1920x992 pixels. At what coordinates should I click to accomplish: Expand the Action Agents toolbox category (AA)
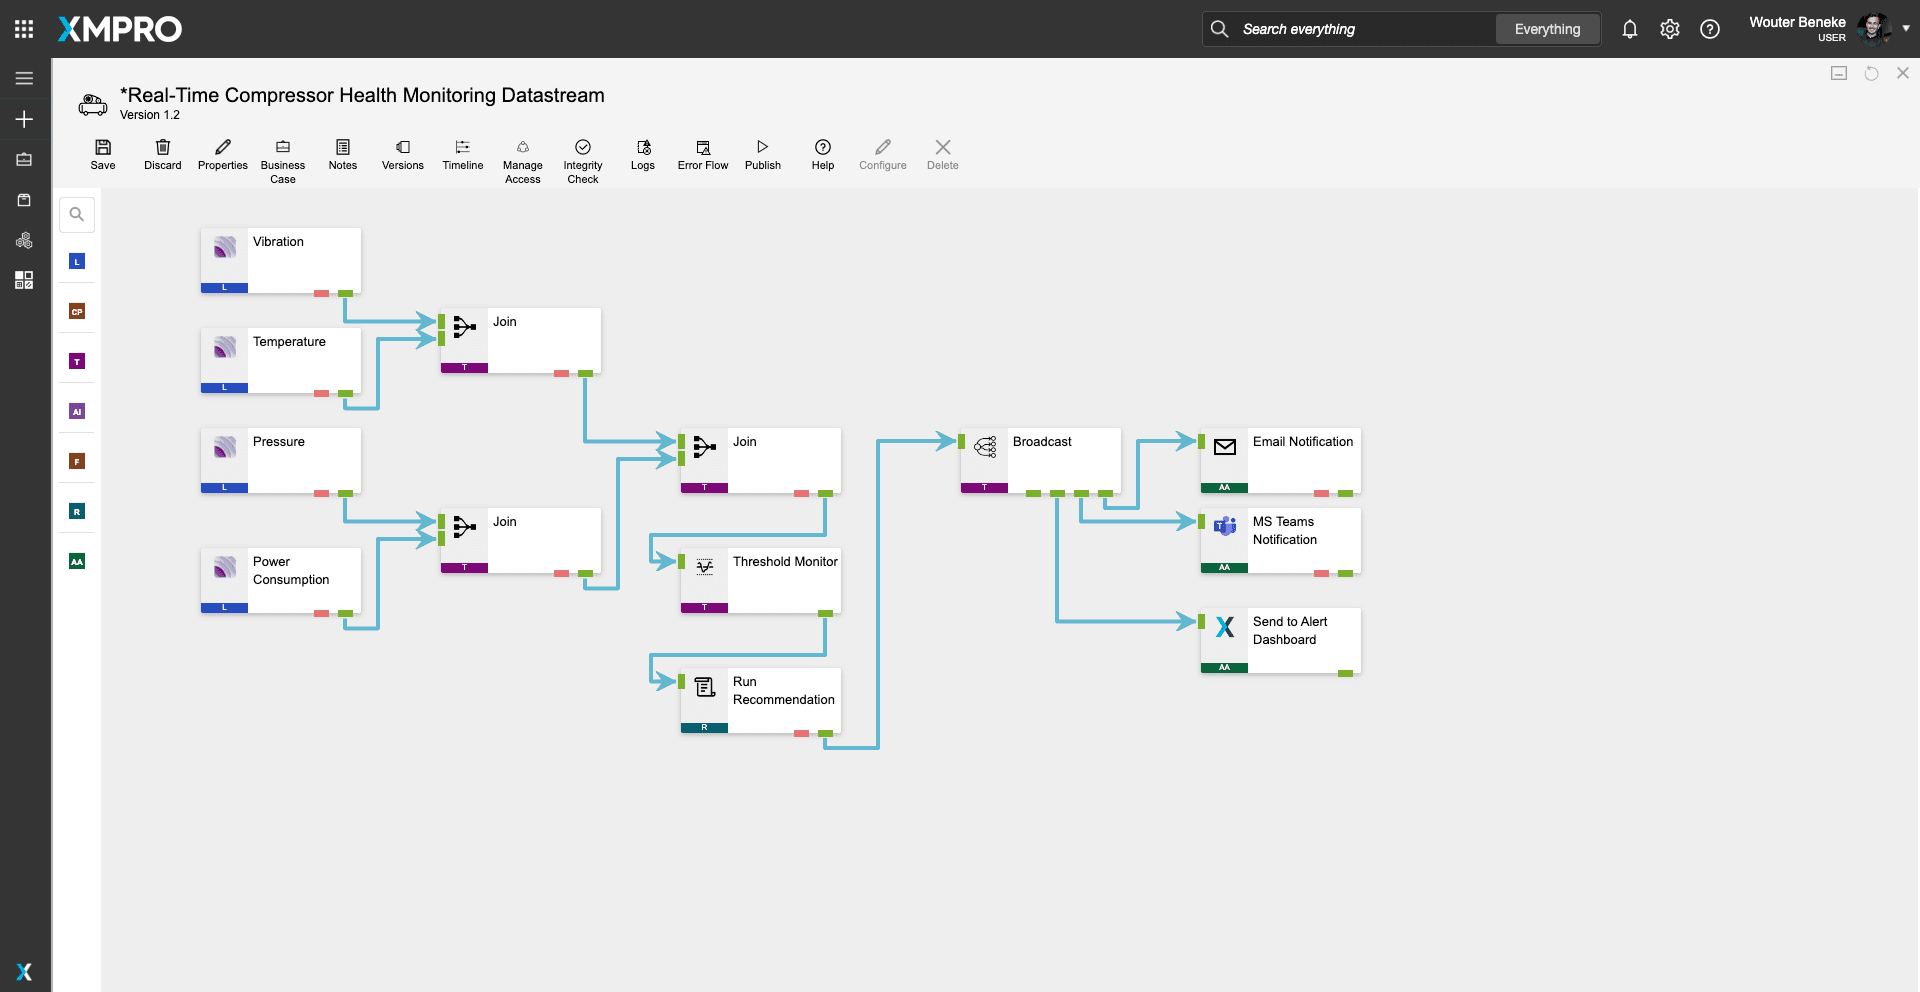click(x=77, y=562)
